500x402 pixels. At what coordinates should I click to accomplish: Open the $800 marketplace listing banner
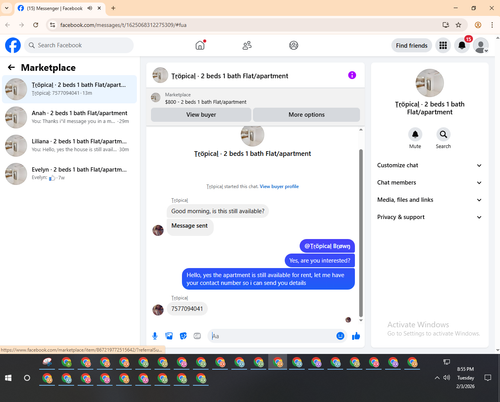[255, 98]
